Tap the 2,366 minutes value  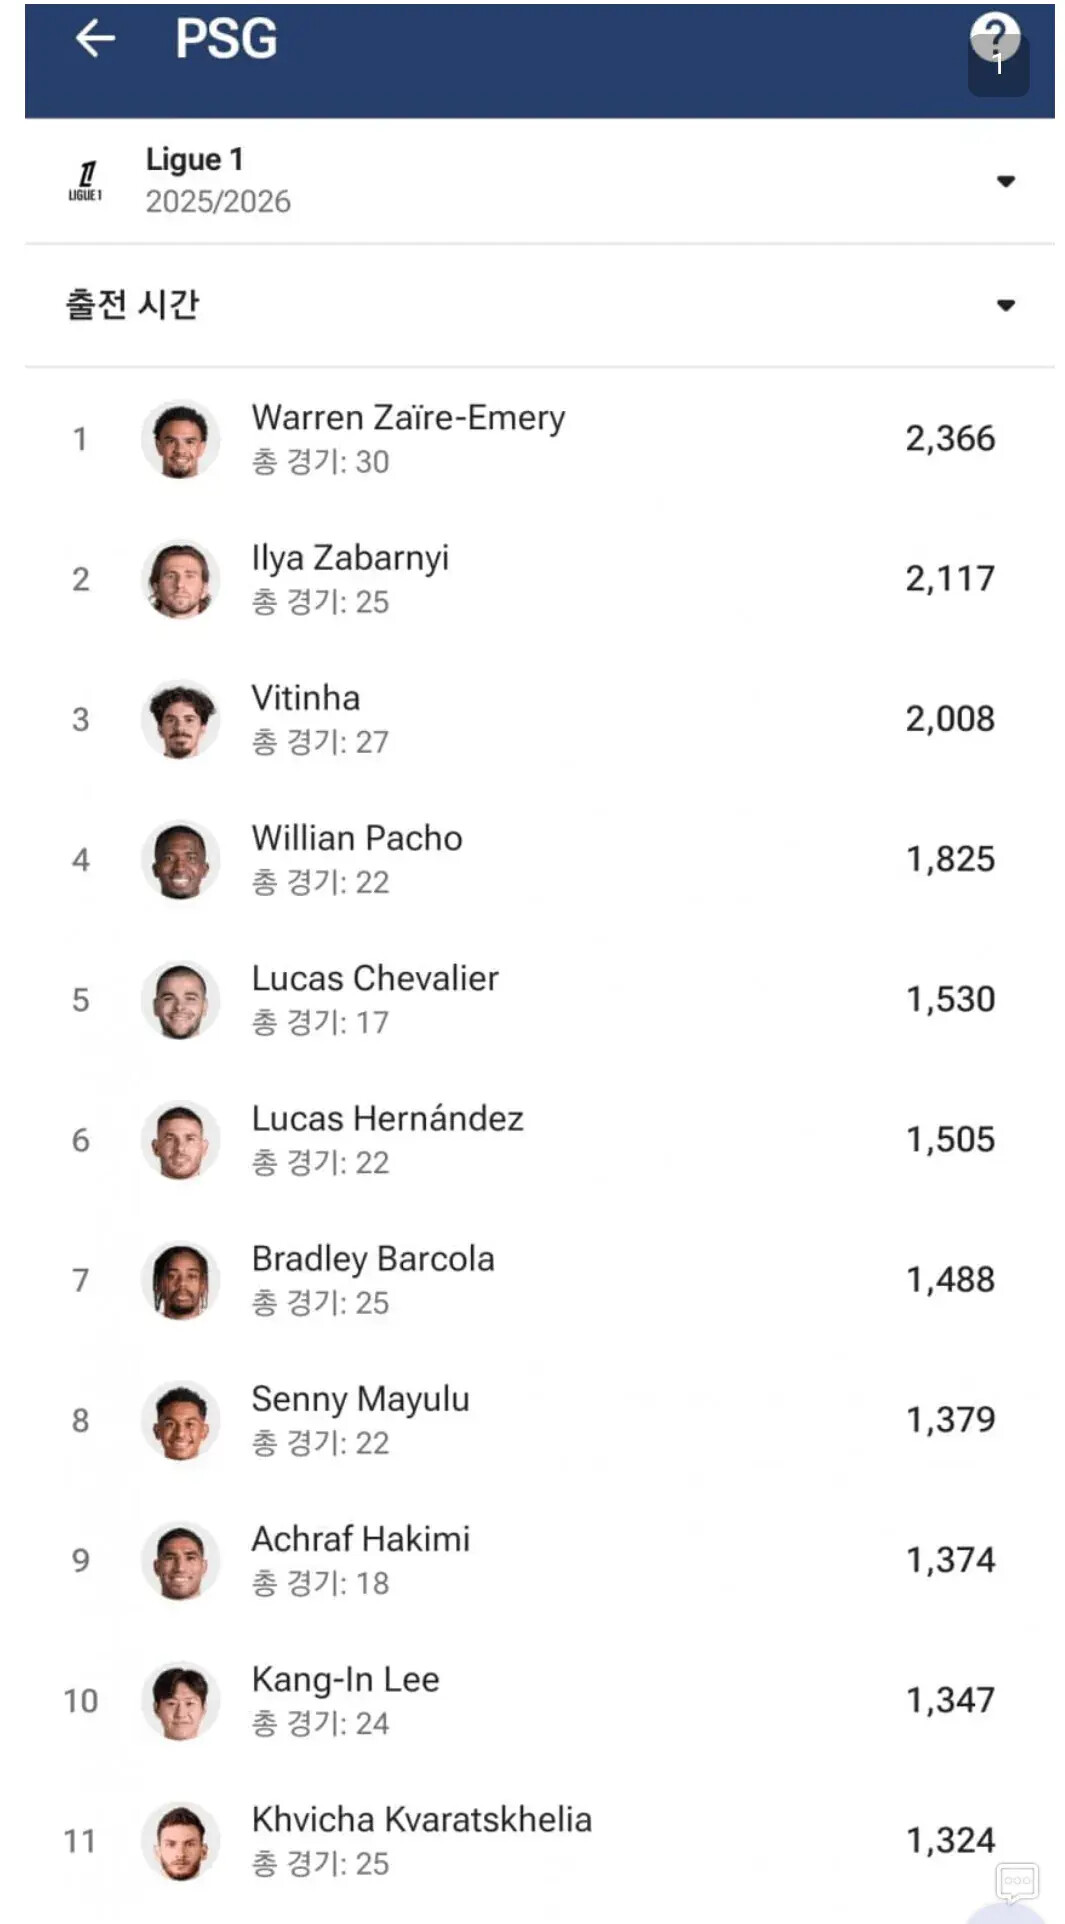pos(950,438)
